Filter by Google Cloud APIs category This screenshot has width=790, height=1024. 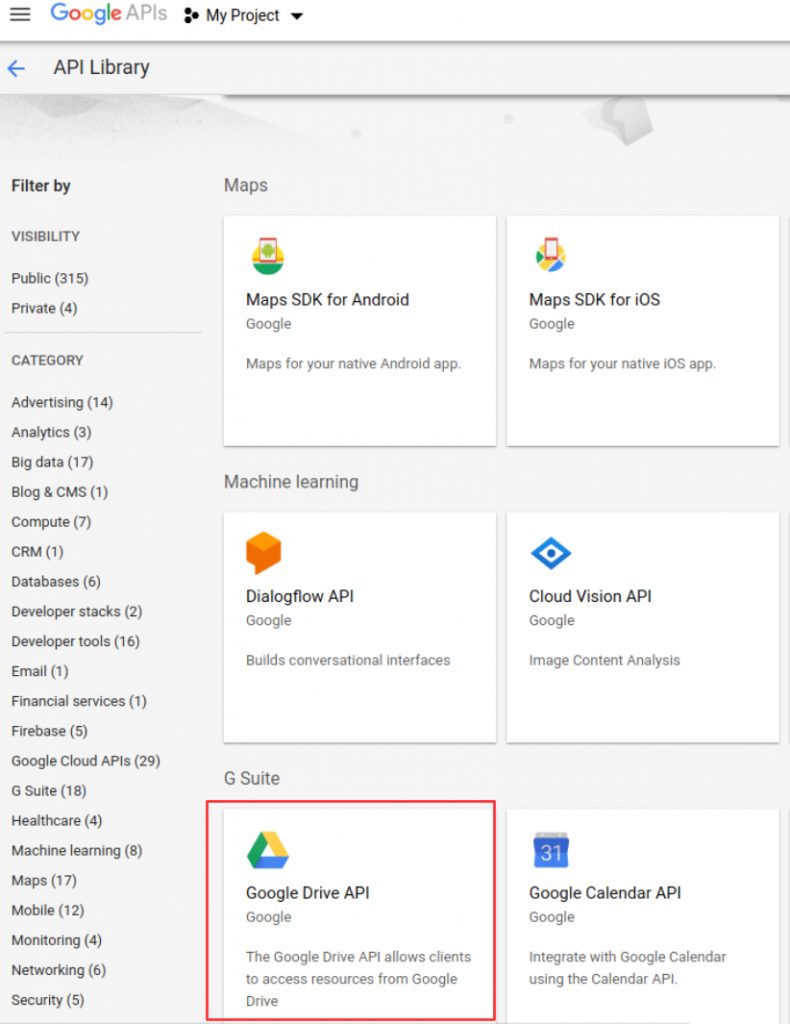tap(86, 761)
